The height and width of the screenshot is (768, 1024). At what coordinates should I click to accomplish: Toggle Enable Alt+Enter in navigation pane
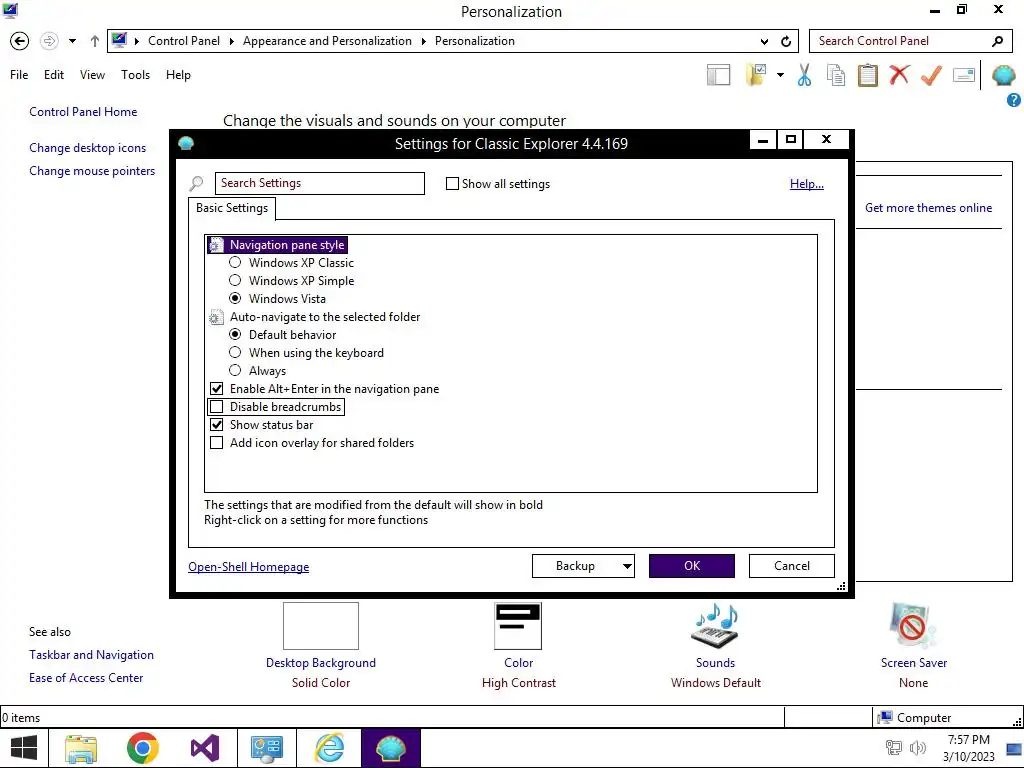pyautogui.click(x=216, y=389)
